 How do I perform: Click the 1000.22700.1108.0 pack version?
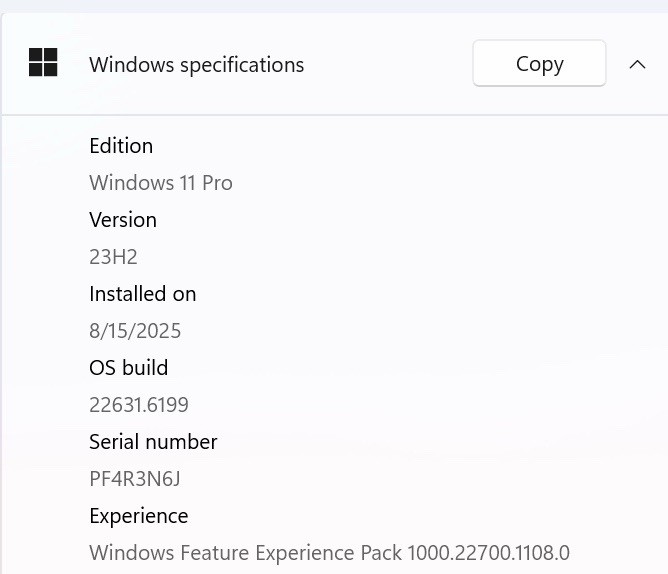(488, 553)
